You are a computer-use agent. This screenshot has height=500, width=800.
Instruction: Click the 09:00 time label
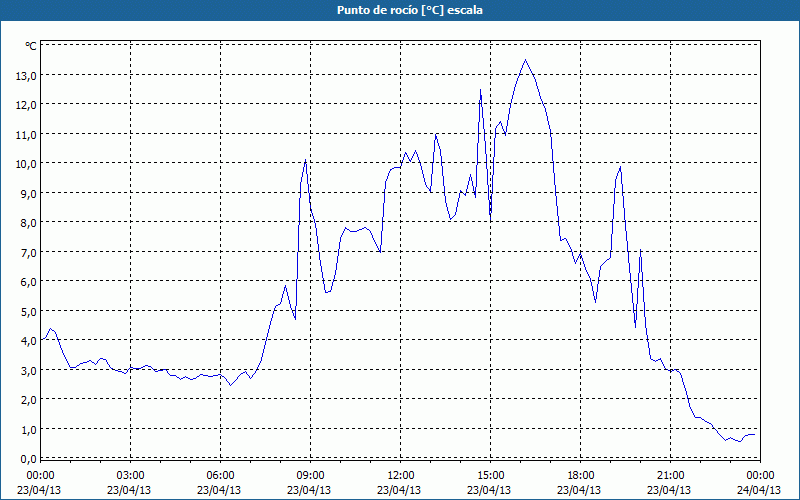(x=310, y=476)
